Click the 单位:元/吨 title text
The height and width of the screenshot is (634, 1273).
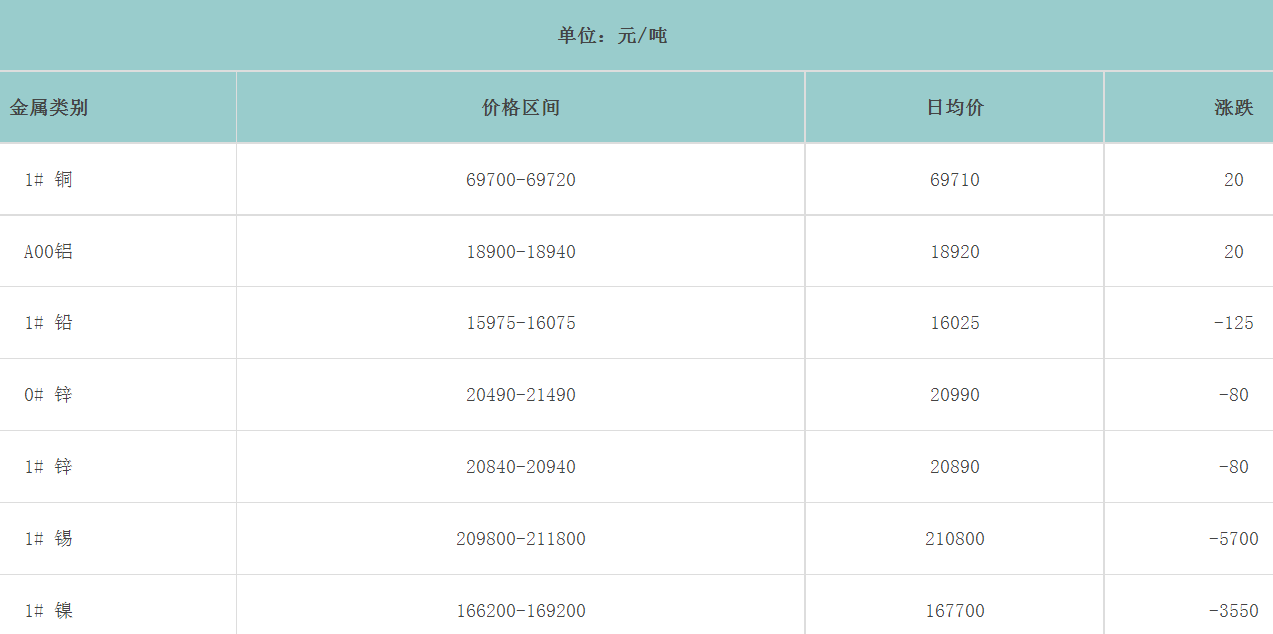tap(612, 36)
